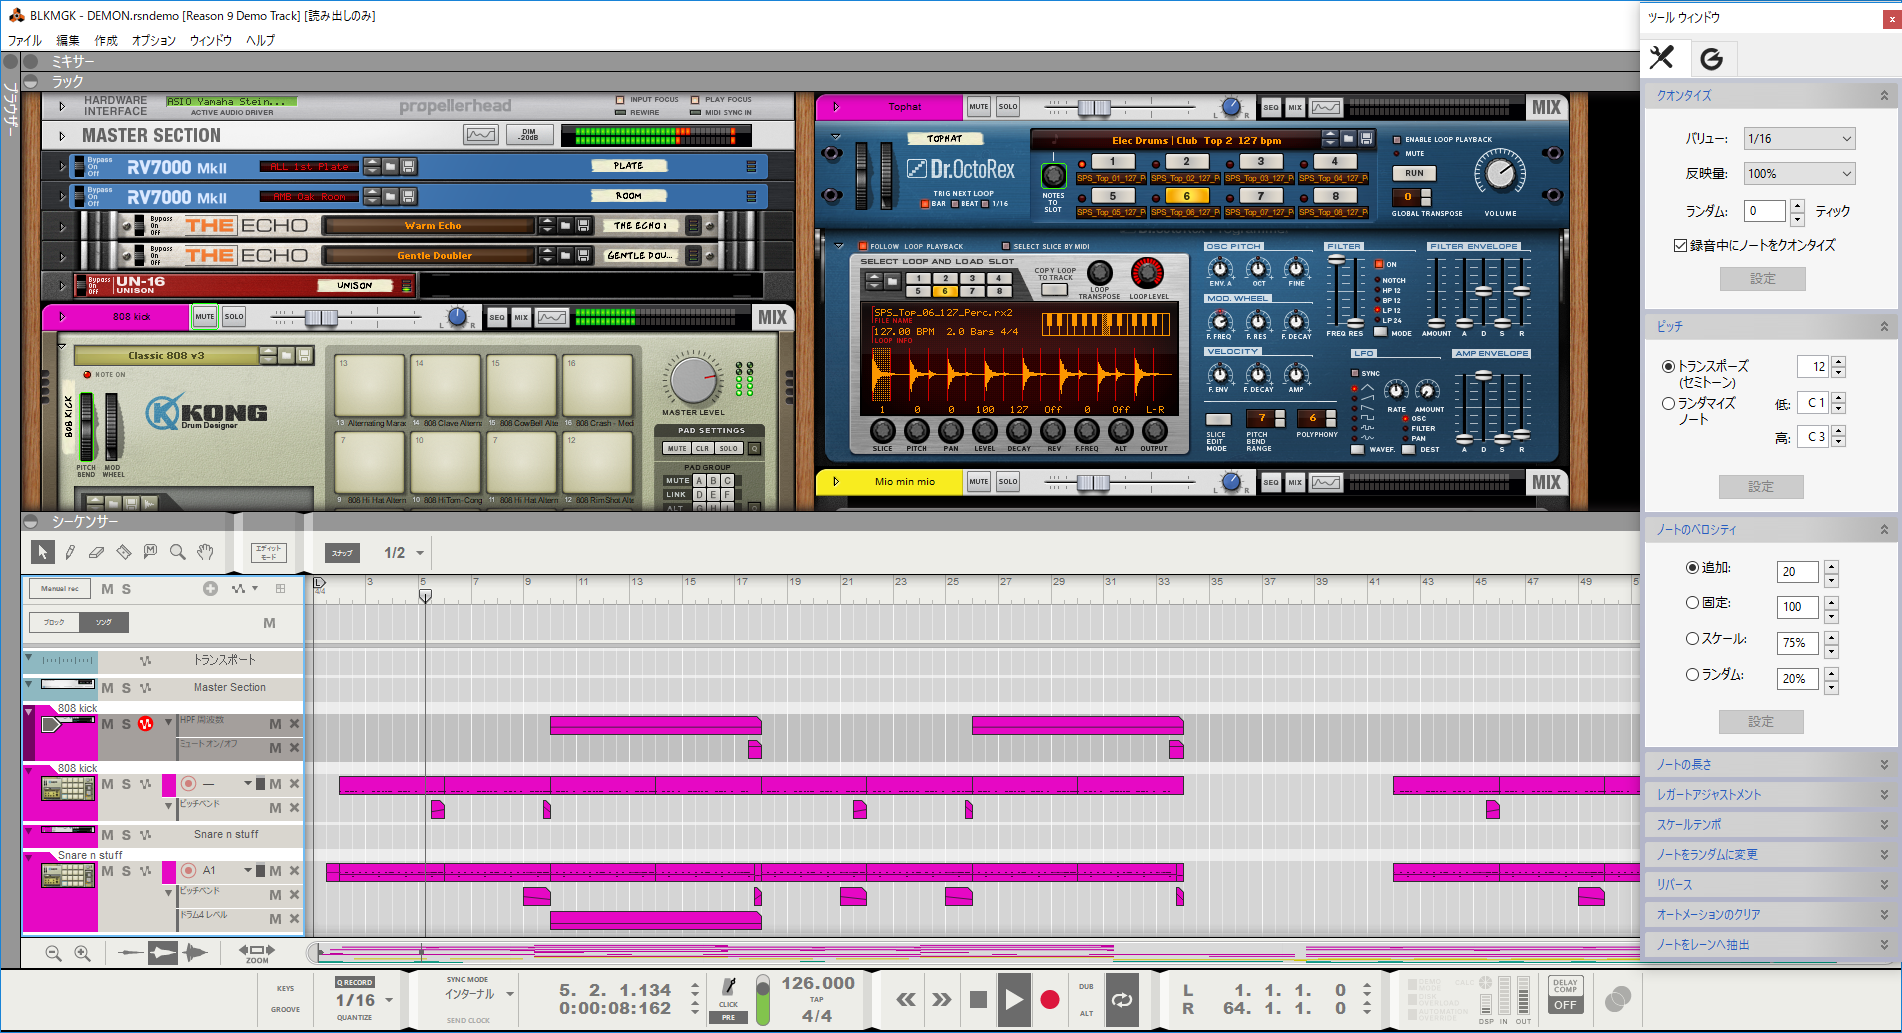Select the pencil tool in sequencer
This screenshot has width=1902, height=1033.
click(70, 552)
